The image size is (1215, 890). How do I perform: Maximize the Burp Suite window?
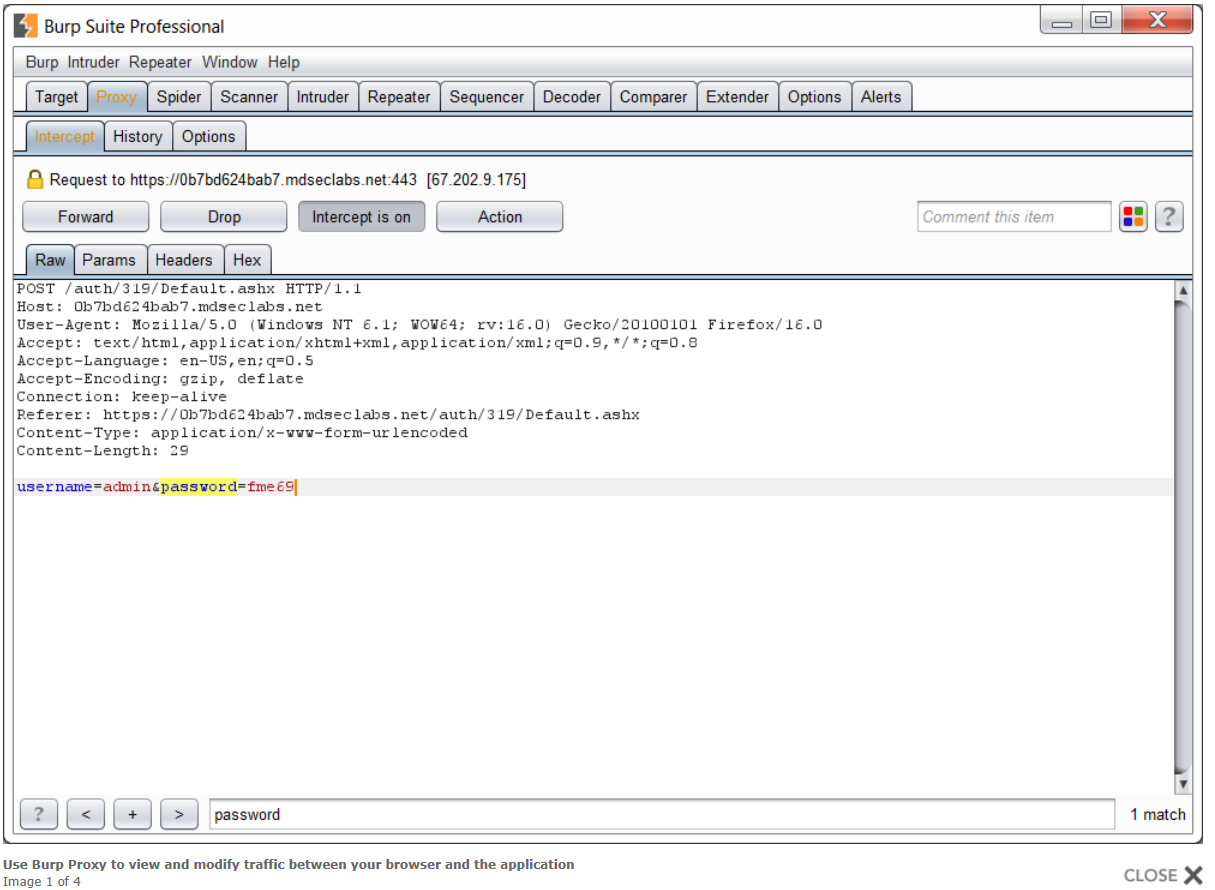(x=1101, y=21)
